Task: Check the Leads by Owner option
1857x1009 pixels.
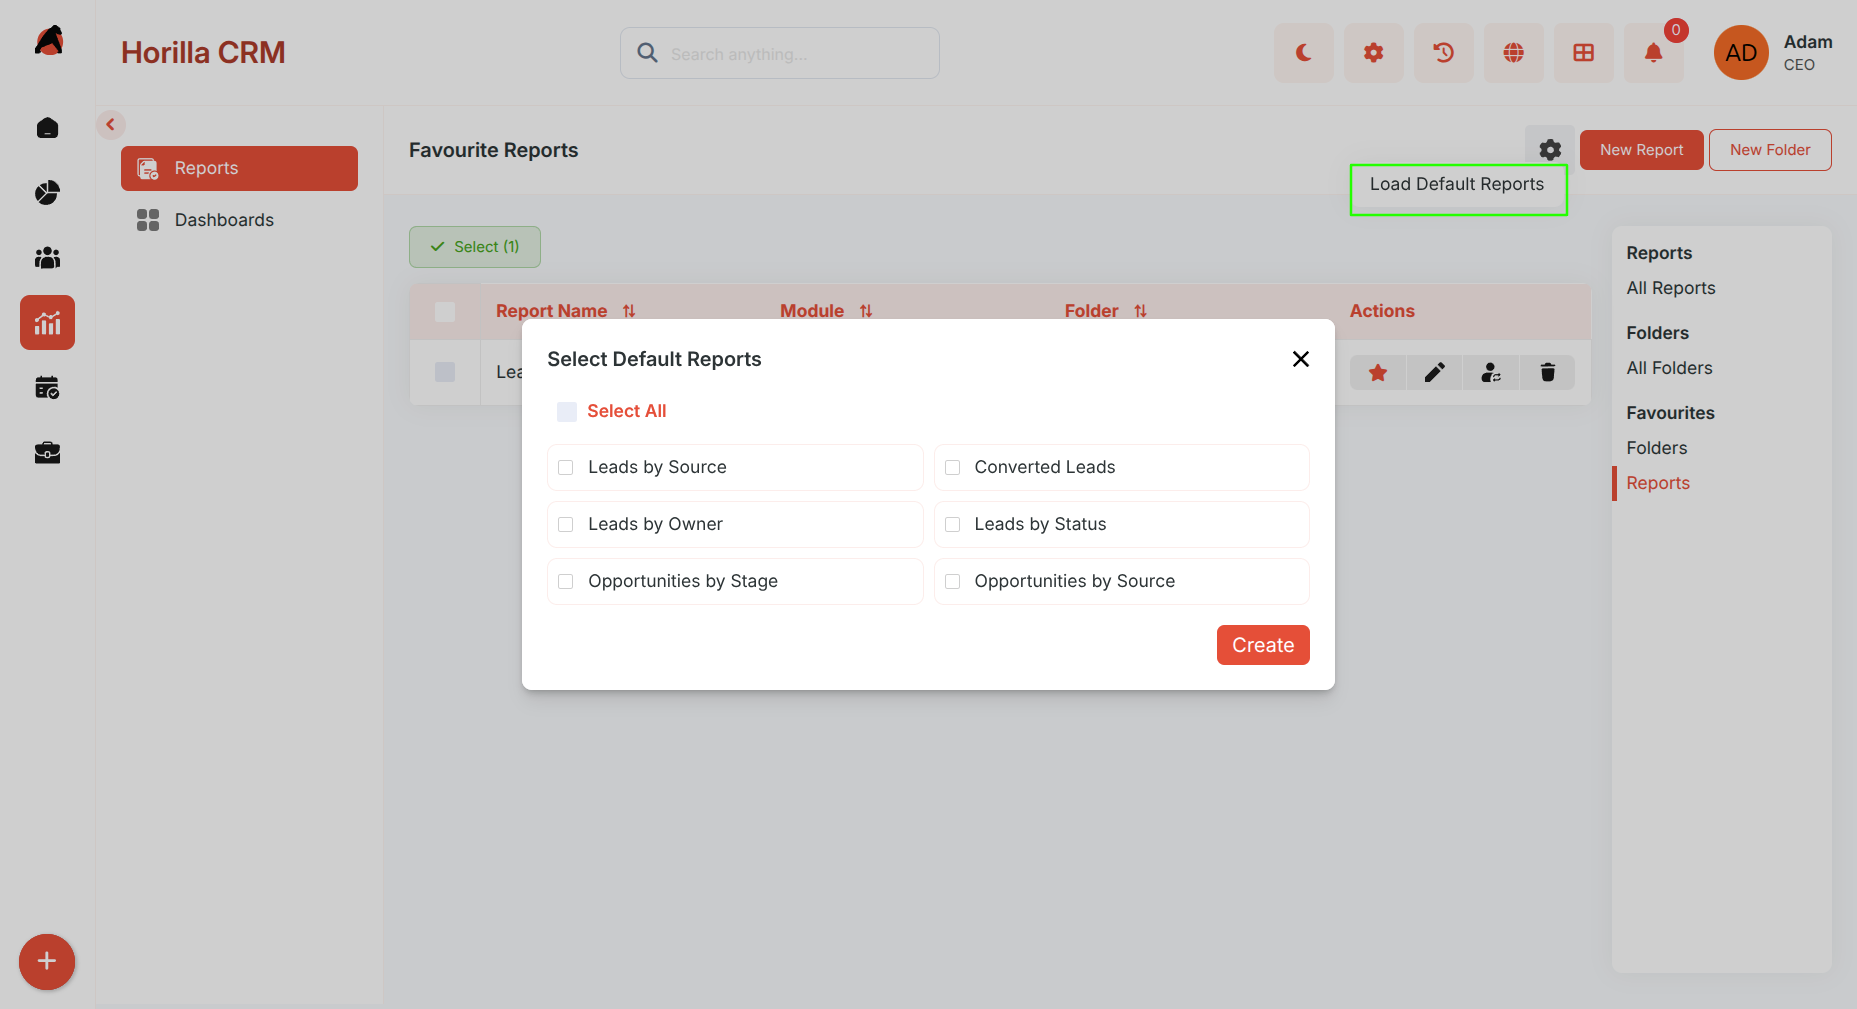Action: [x=566, y=525]
